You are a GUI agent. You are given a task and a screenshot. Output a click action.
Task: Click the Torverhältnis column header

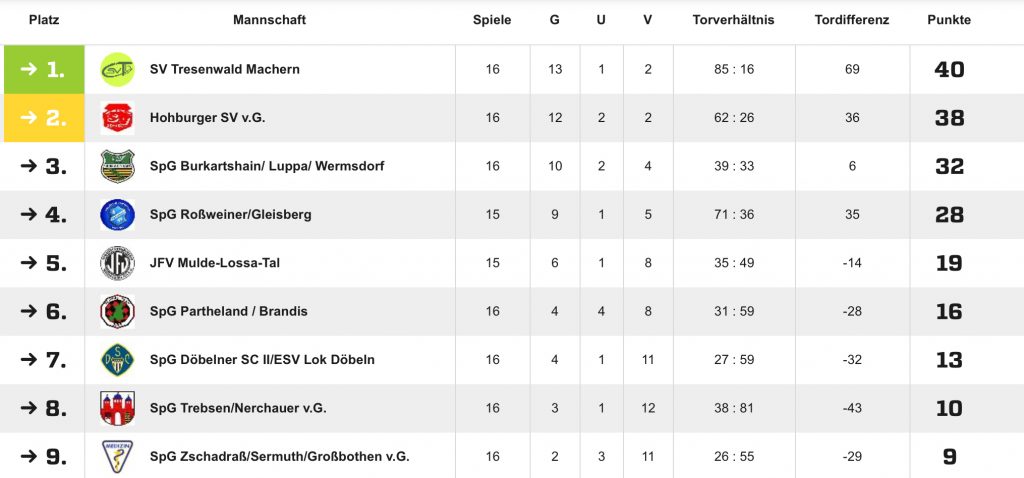click(x=733, y=20)
